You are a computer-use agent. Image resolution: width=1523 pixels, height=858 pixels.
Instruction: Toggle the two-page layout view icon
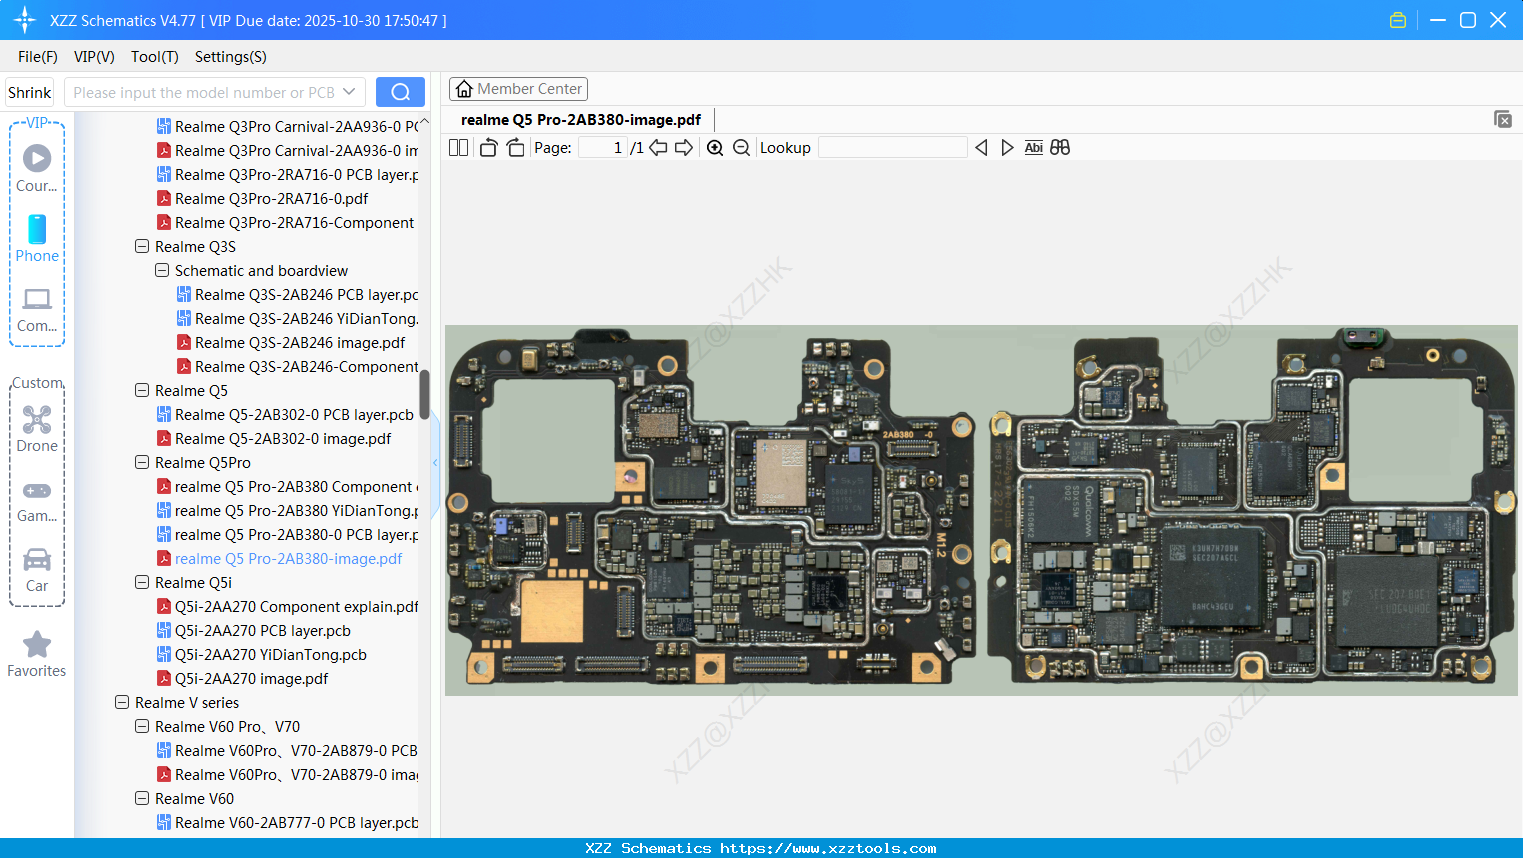click(458, 148)
